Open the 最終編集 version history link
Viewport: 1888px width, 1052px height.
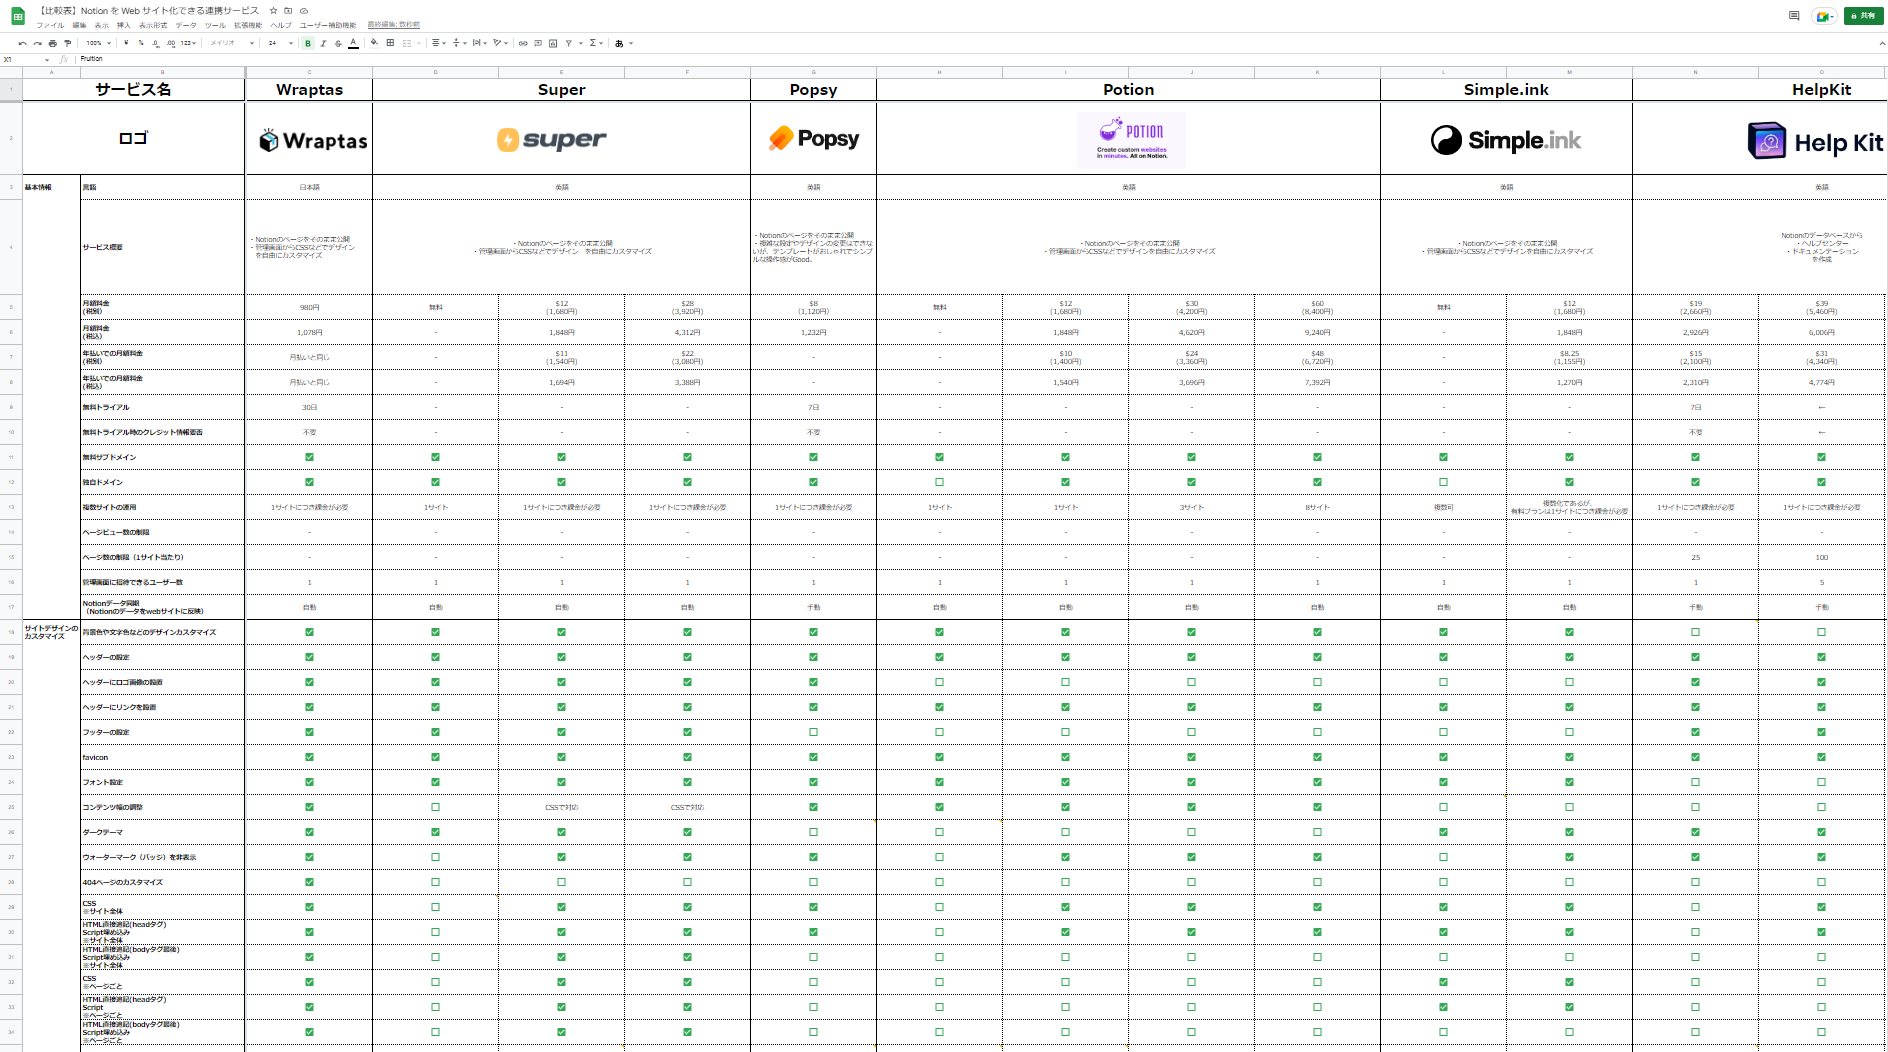click(x=393, y=25)
